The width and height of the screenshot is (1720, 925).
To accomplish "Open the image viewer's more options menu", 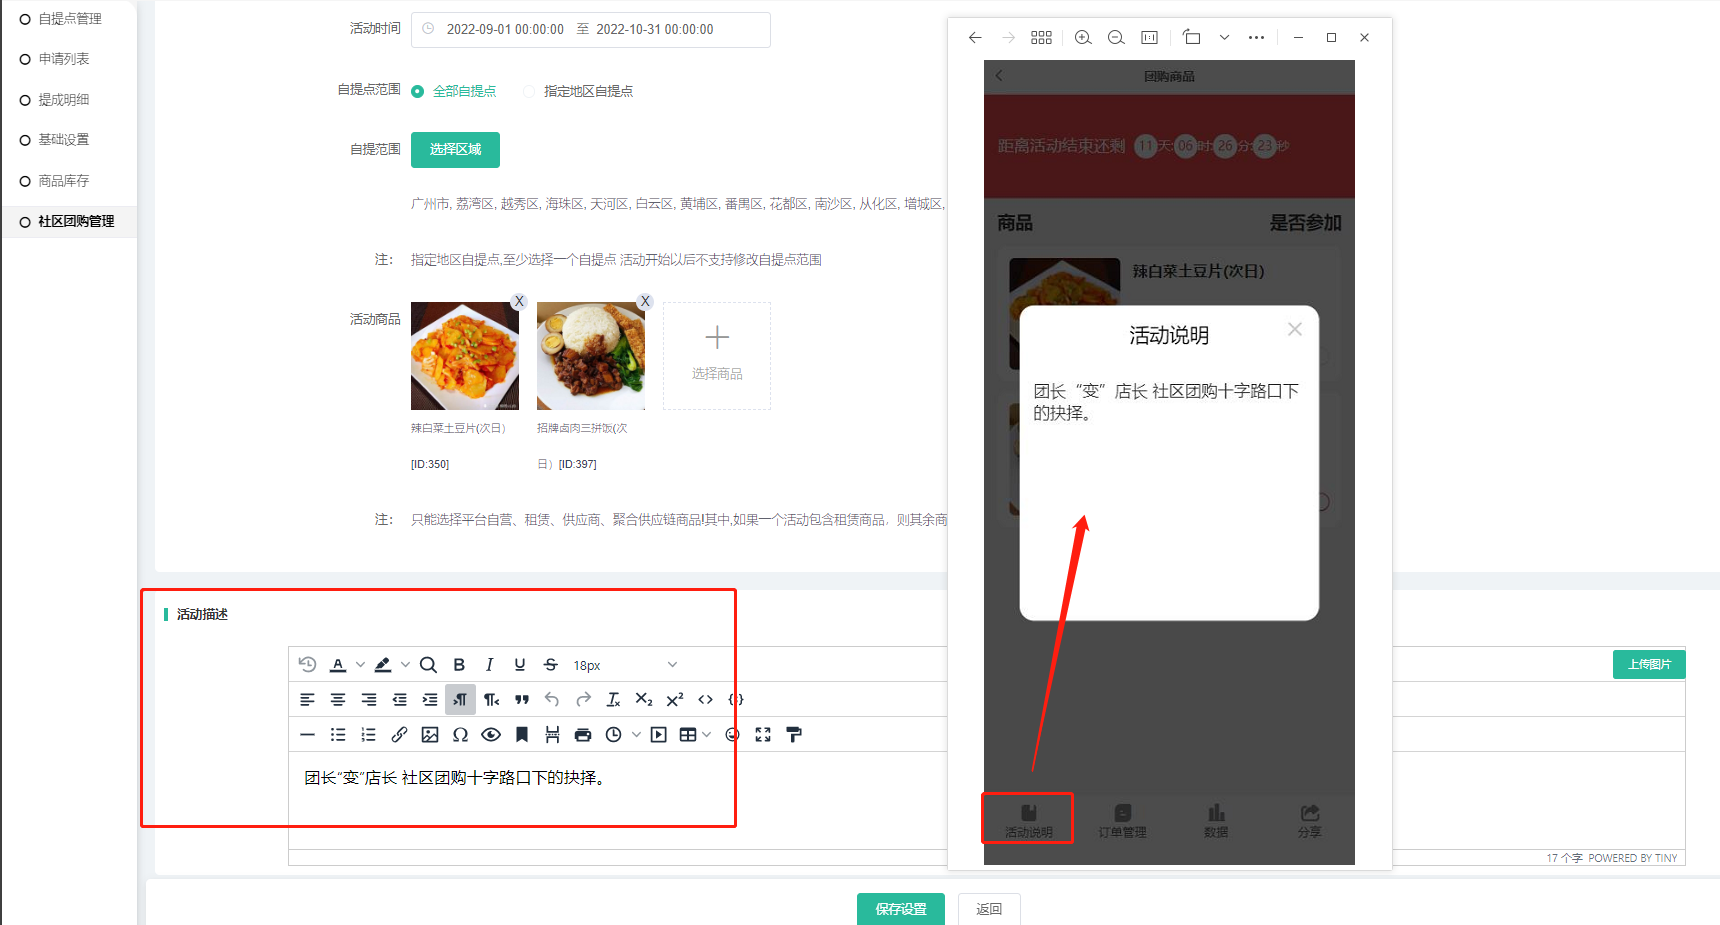I will click(x=1257, y=38).
